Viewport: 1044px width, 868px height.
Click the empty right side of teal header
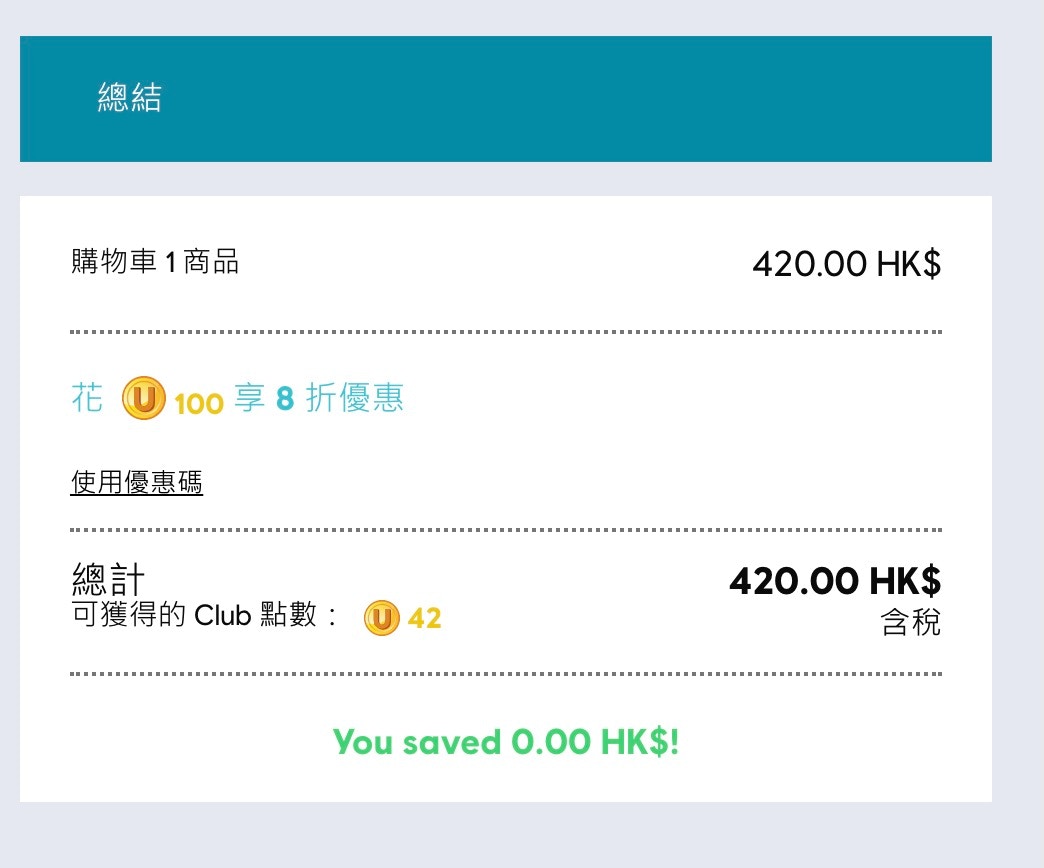coord(700,98)
